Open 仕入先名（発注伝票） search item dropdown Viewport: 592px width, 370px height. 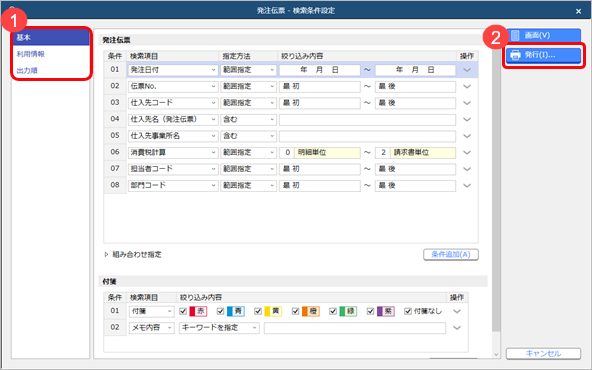coord(173,119)
